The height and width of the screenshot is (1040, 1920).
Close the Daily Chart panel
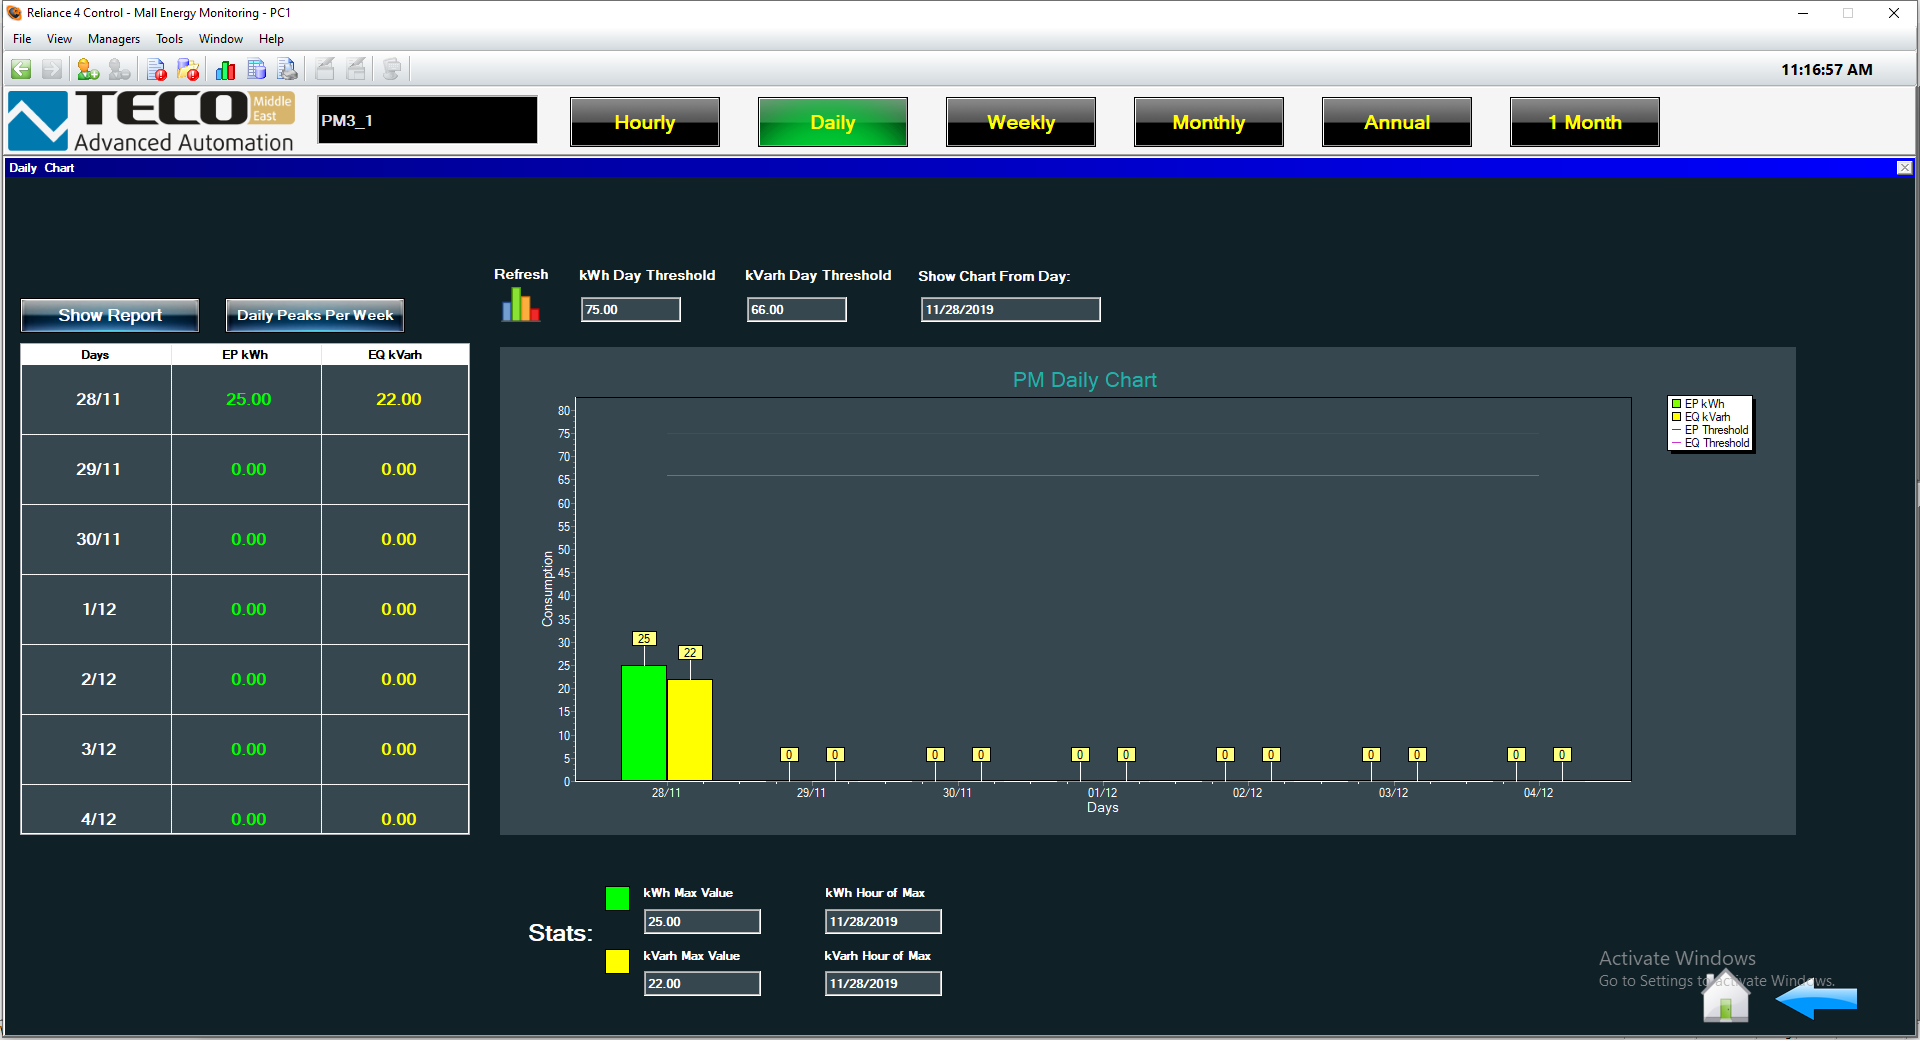pyautogui.click(x=1904, y=168)
